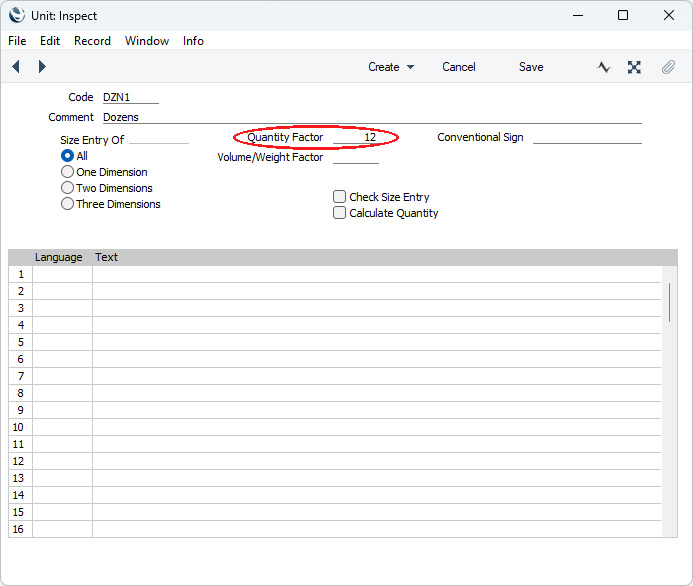Screen dimensions: 693x586
Task: Select row number 16 in the table
Action: click(x=21, y=529)
